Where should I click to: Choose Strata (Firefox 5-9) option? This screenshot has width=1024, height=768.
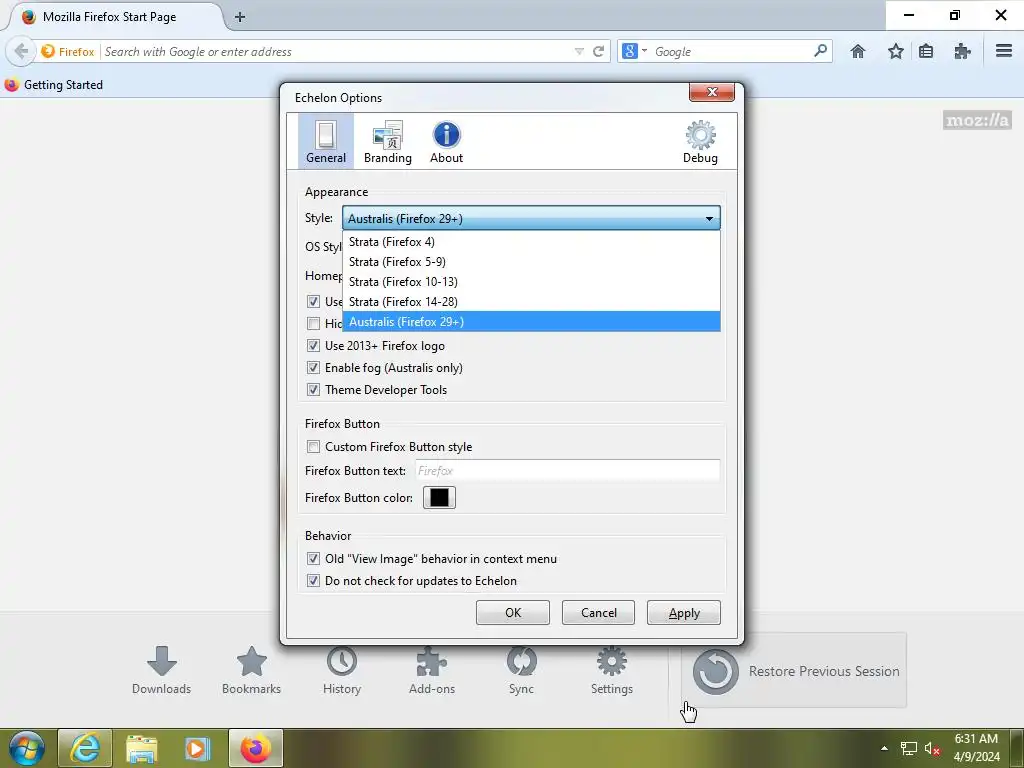[x=531, y=262]
